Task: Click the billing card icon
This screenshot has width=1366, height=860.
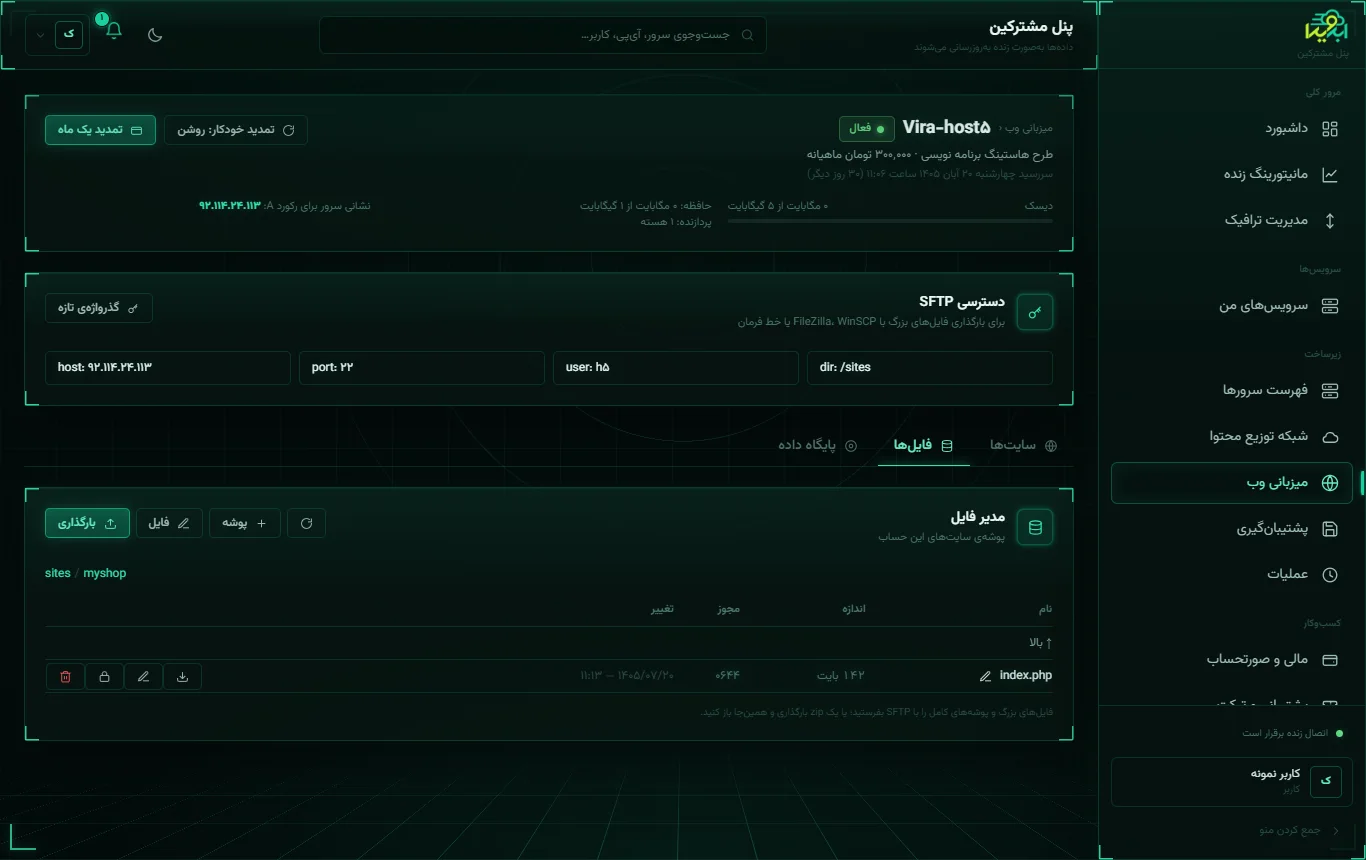Action: (1330, 660)
